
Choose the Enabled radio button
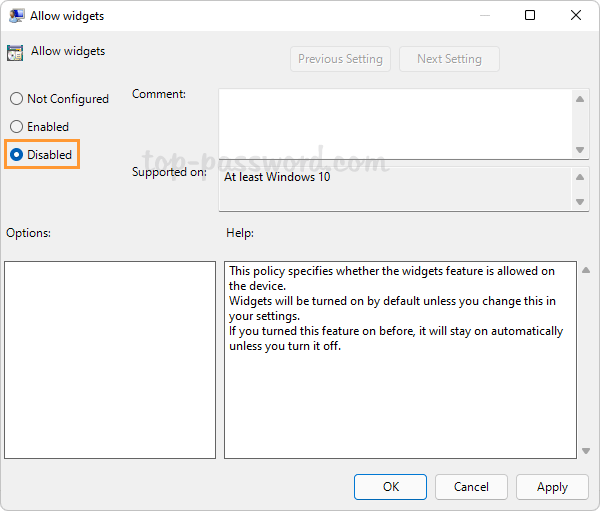17,127
